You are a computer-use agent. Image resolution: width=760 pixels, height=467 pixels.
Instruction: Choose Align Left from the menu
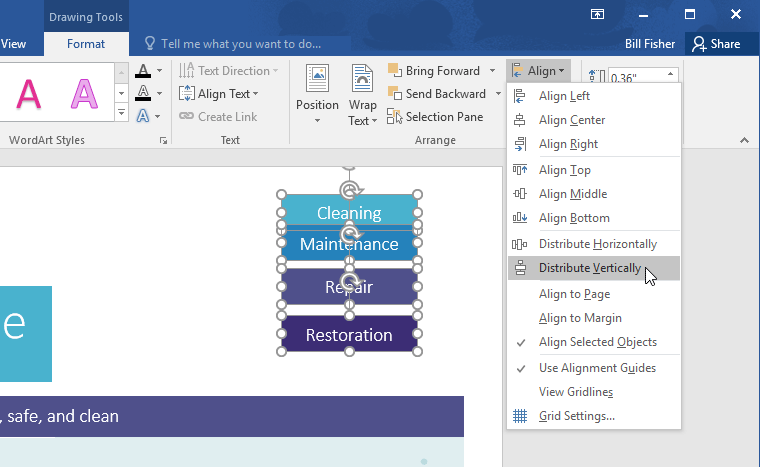564,96
